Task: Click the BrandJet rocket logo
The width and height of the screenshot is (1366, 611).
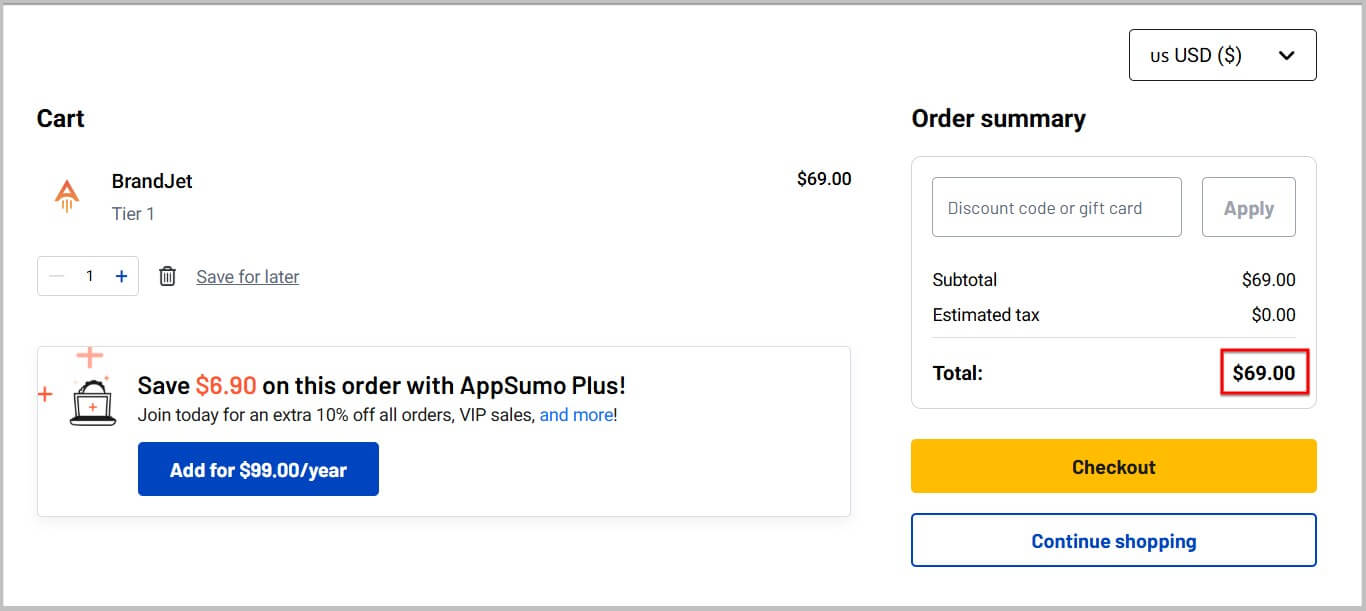Action: [66, 196]
